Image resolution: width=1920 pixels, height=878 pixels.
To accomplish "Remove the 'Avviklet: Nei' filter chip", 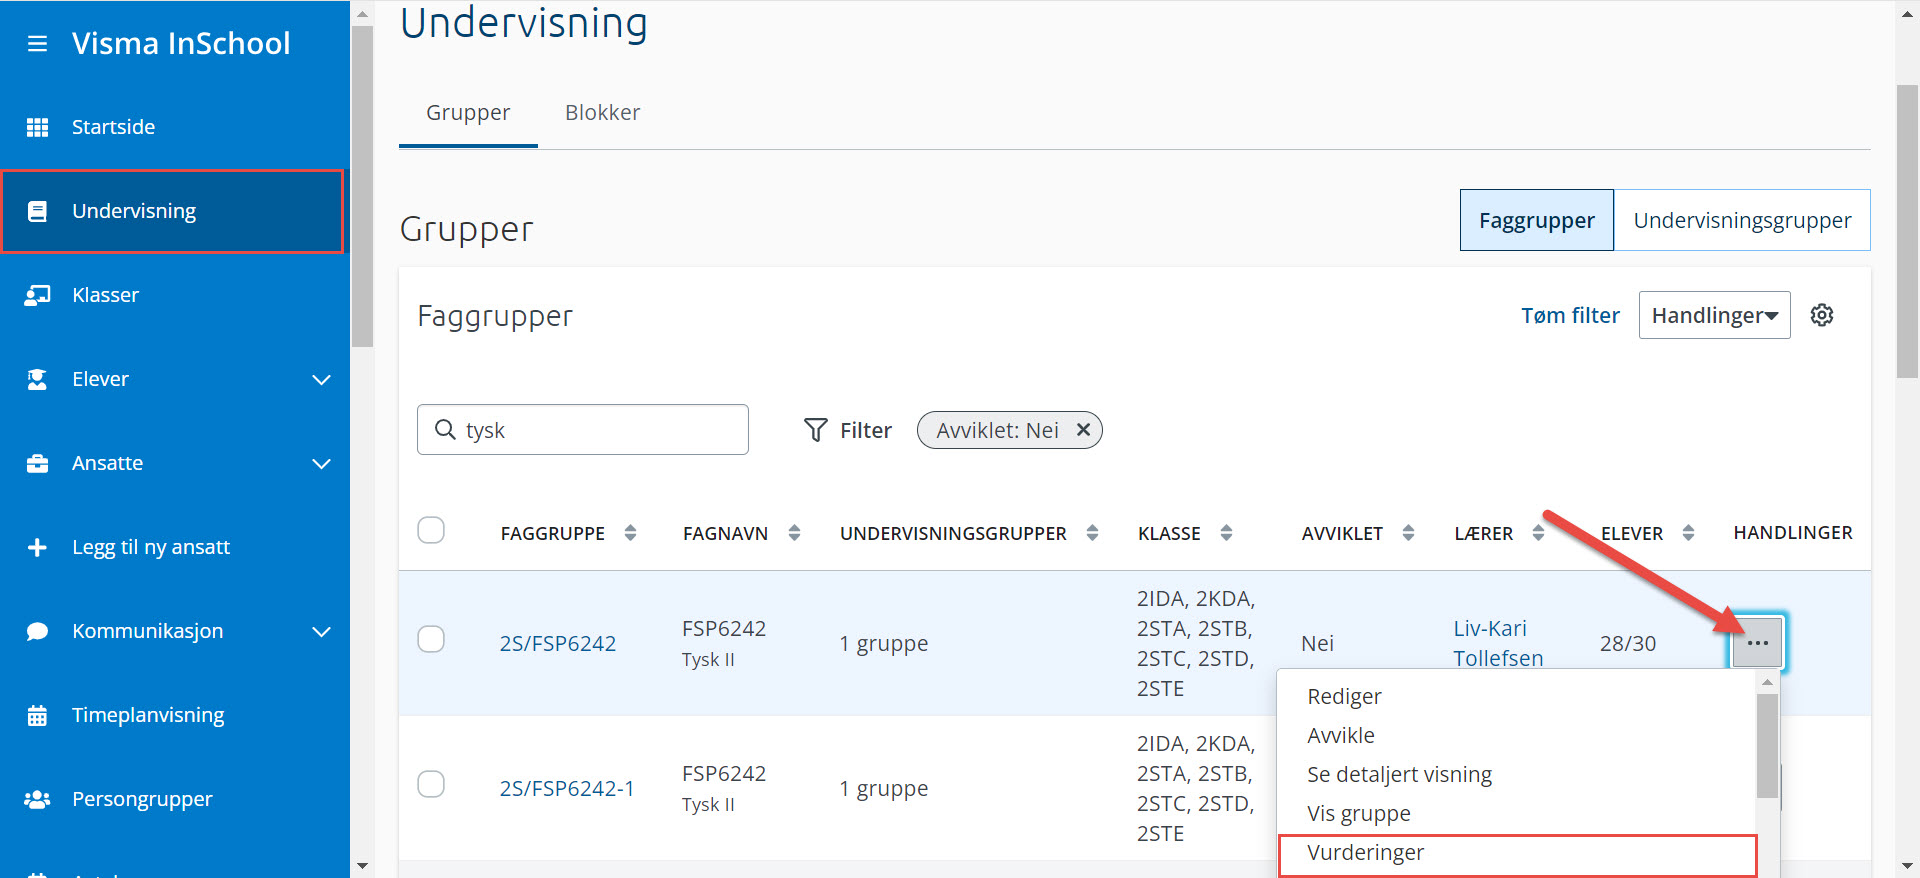I will [1083, 430].
